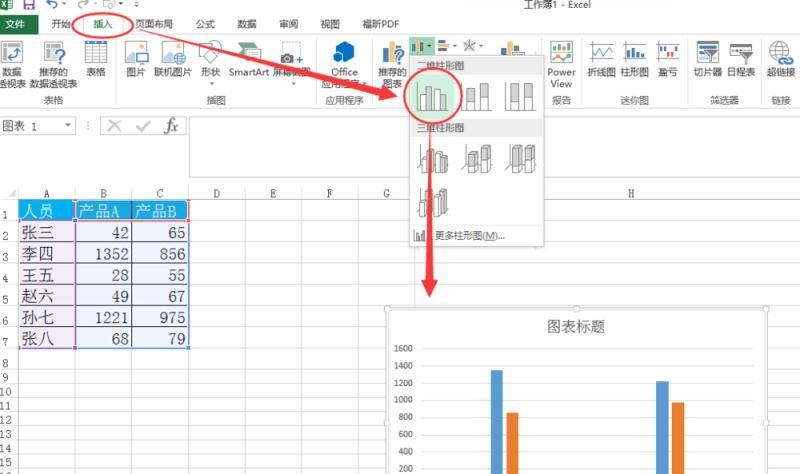Click the Undo arrow icon
The width and height of the screenshot is (800, 474).
click(x=52, y=4)
